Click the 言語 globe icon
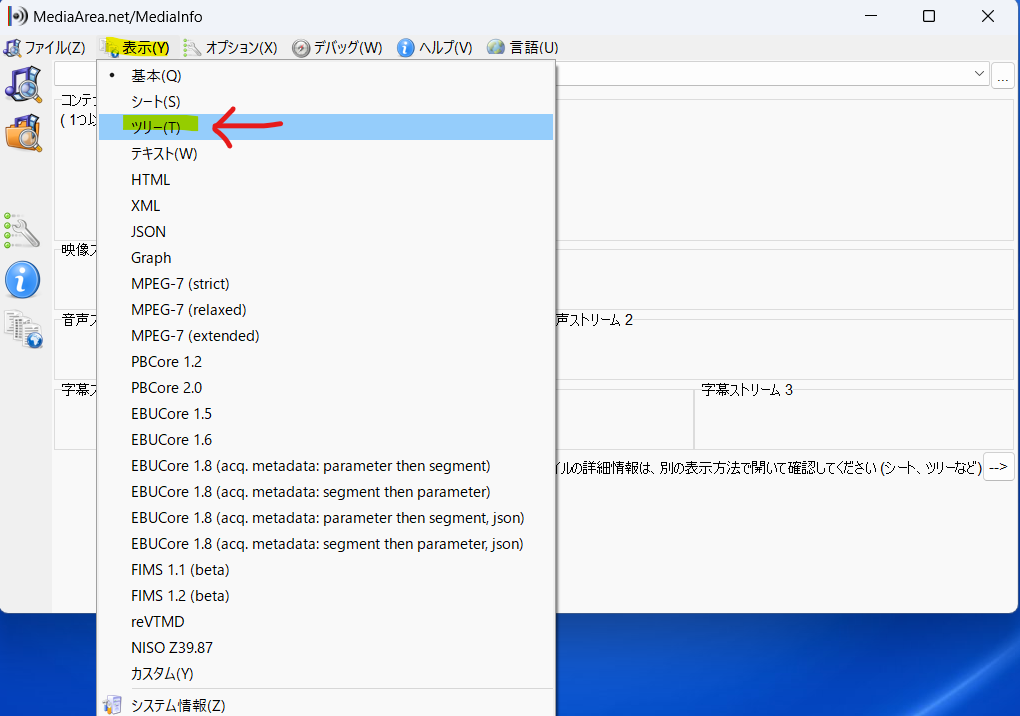This screenshot has width=1020, height=716. pos(496,47)
